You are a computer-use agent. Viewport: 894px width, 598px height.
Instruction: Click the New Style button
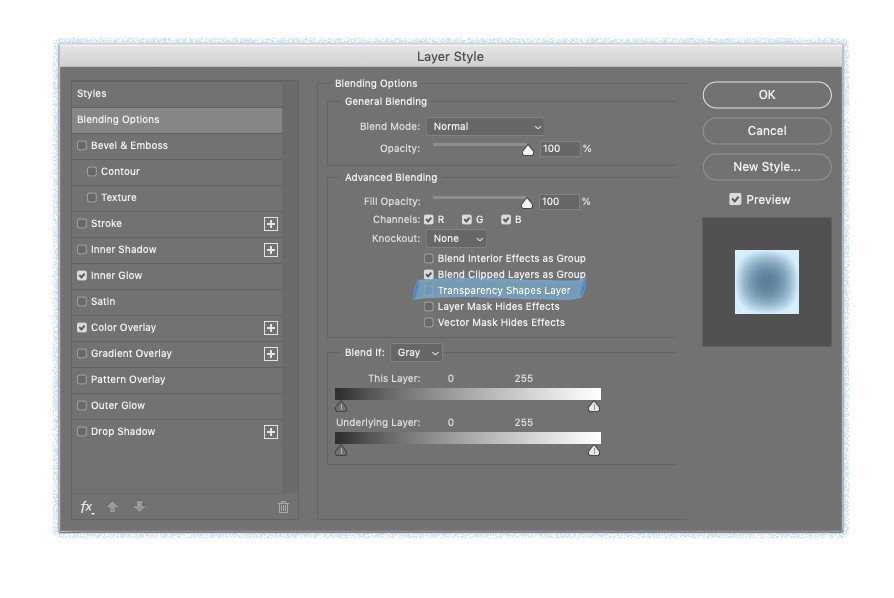pyautogui.click(x=766, y=167)
